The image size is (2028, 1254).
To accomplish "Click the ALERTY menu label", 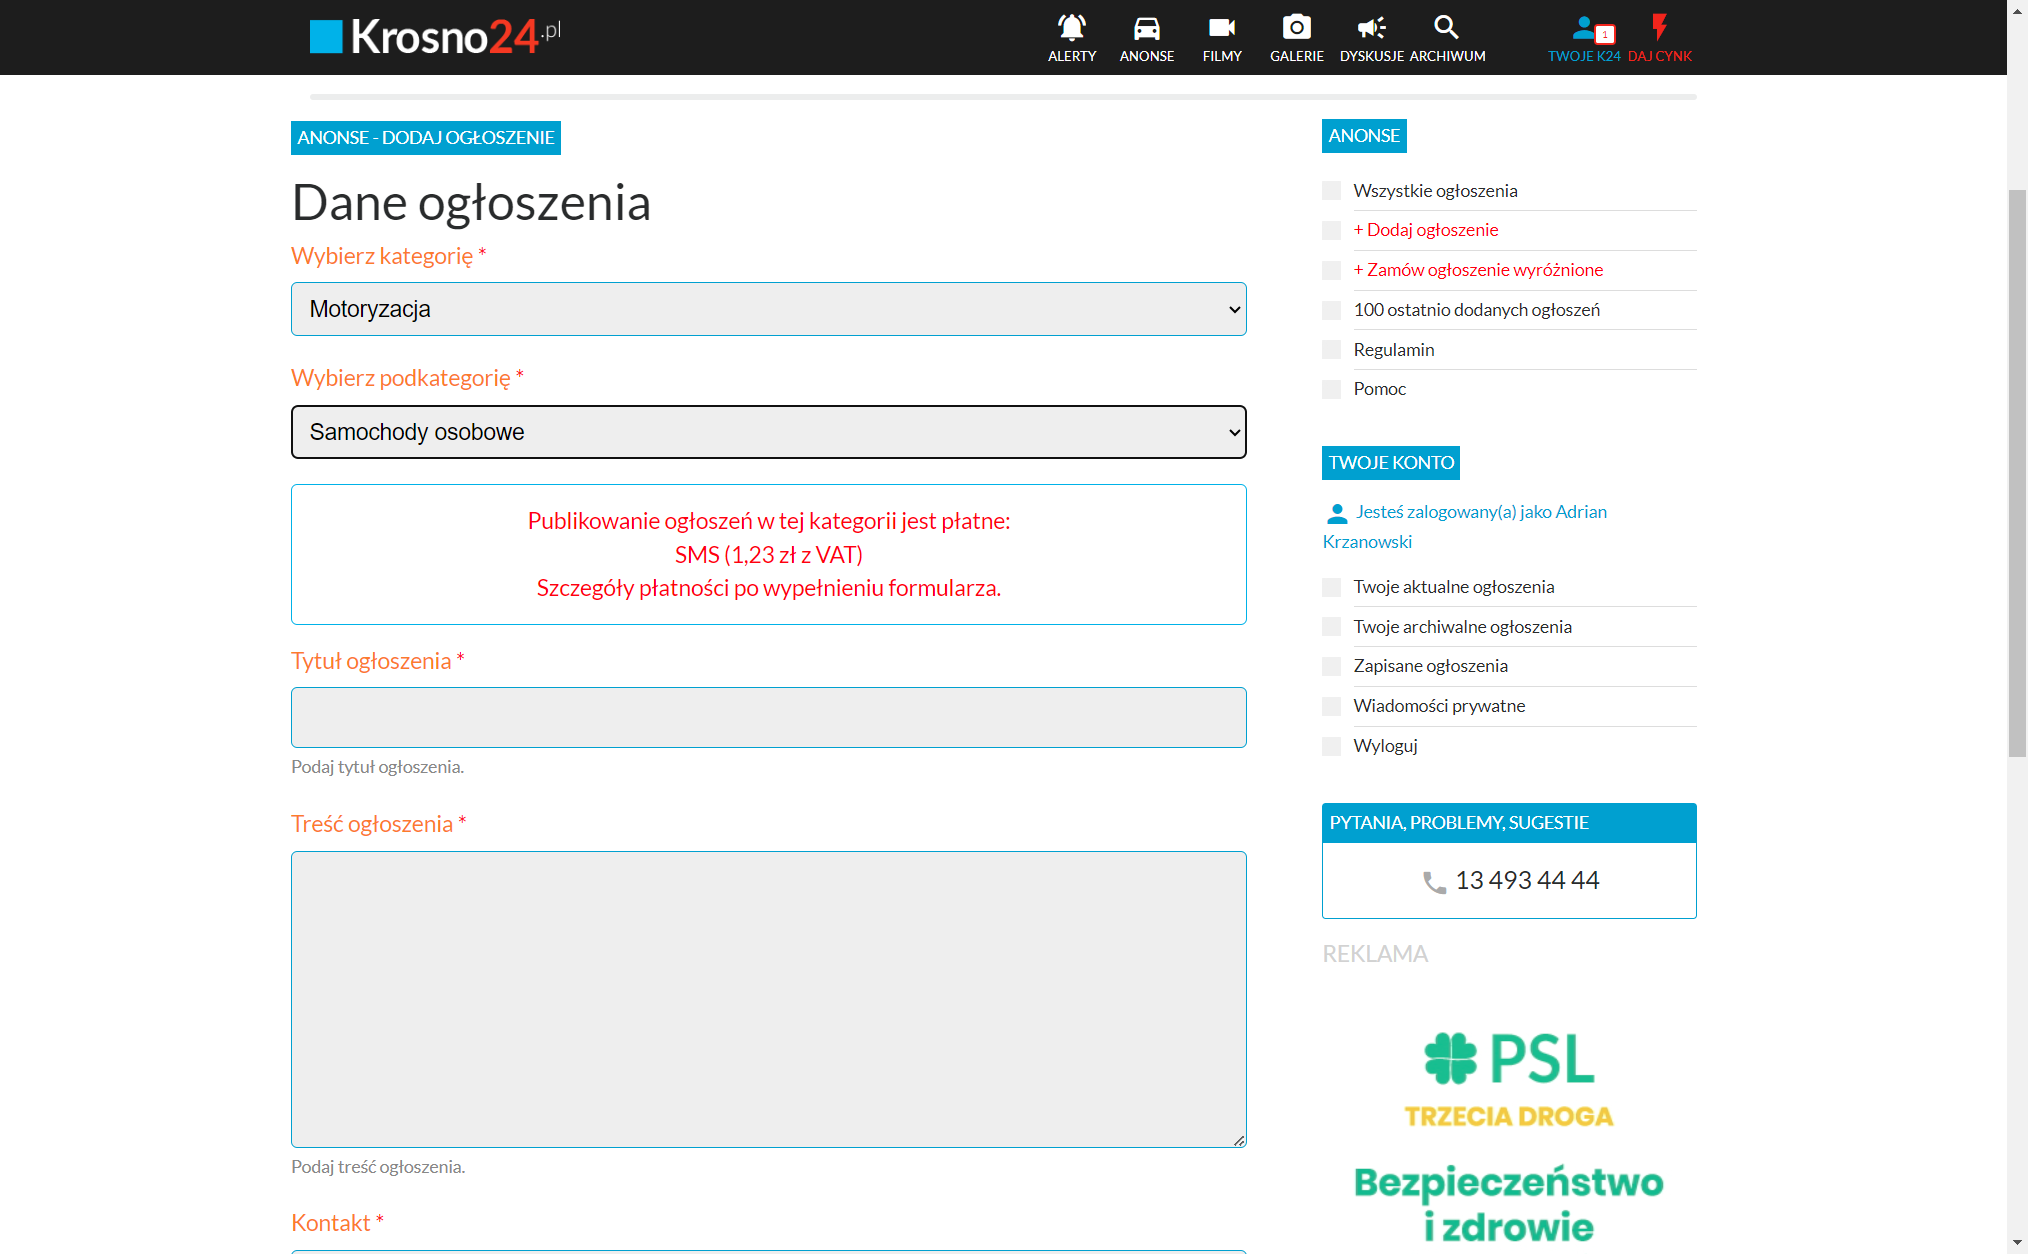I will tap(1072, 57).
